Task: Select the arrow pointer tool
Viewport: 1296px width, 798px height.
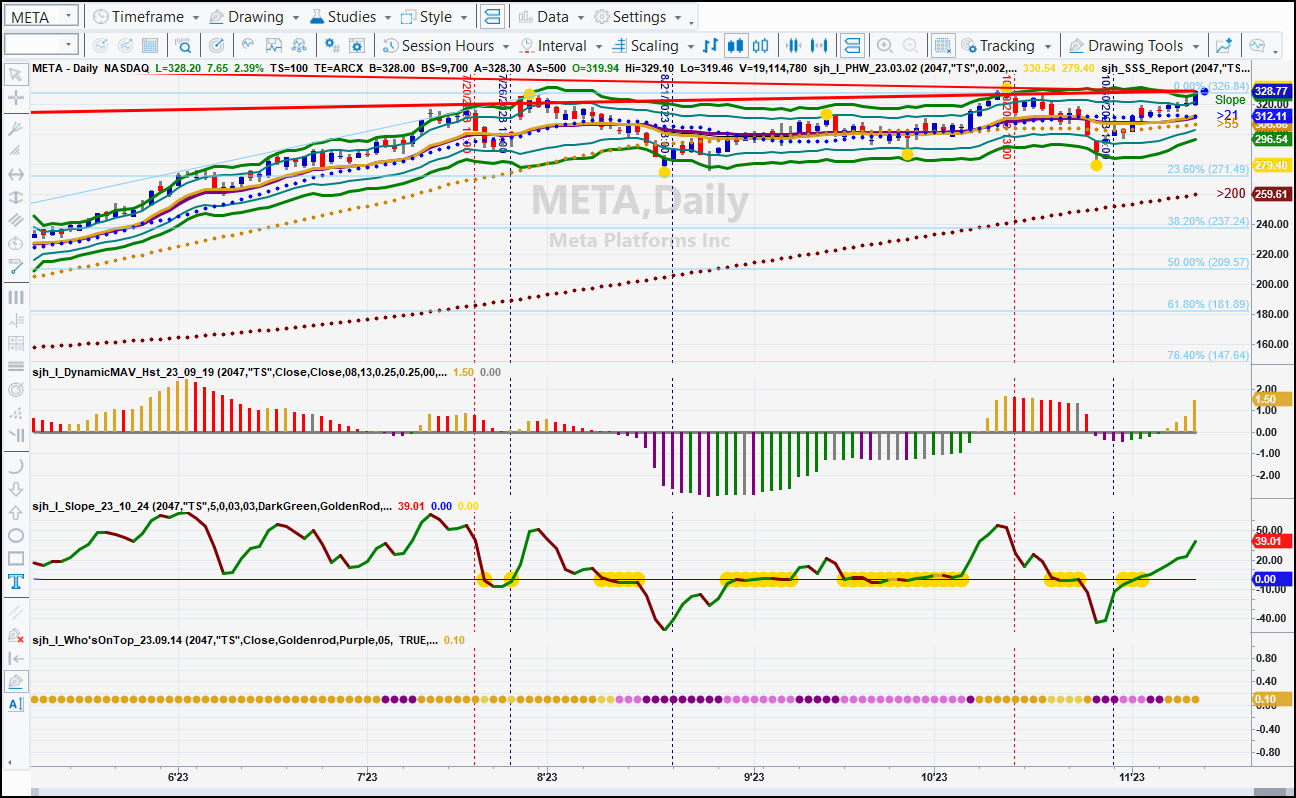Action: (x=15, y=73)
